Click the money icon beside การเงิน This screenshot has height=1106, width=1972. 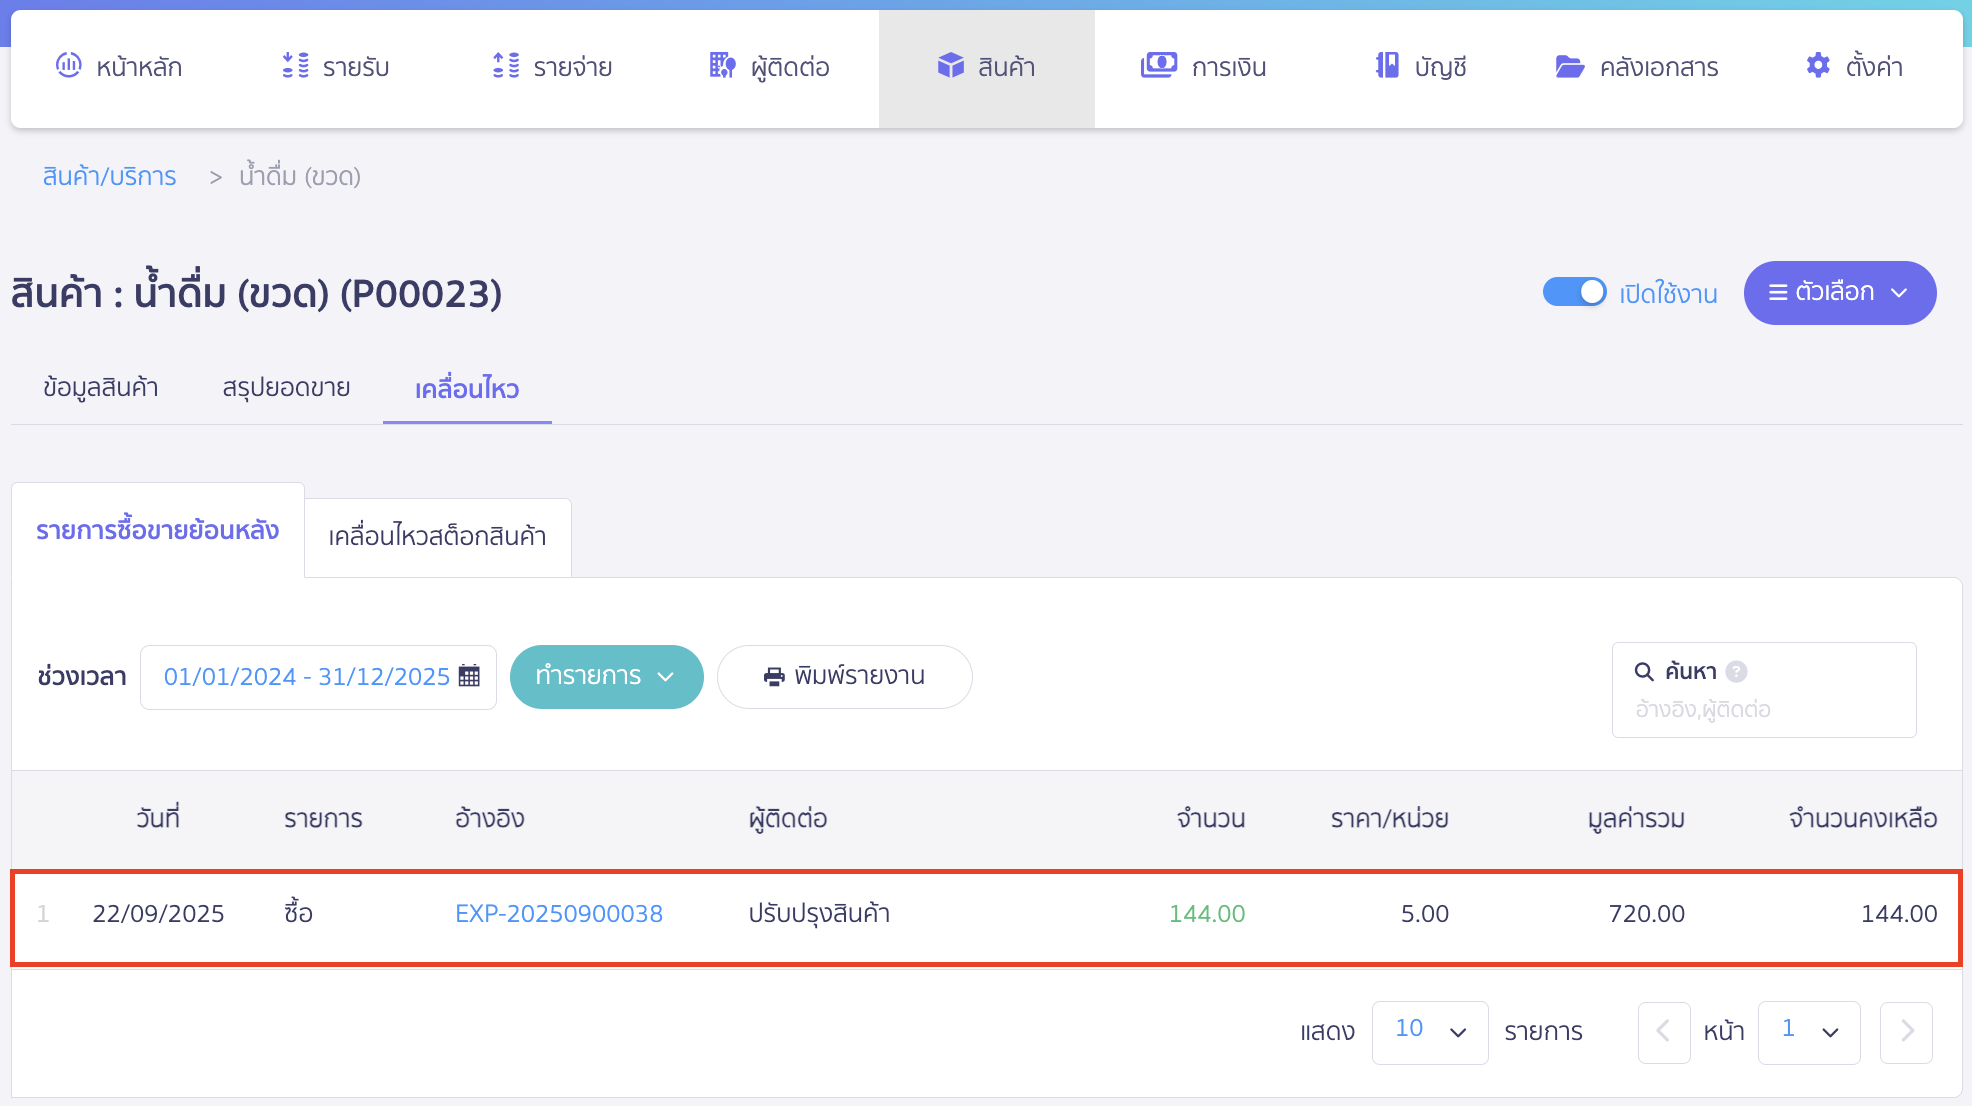click(1158, 66)
